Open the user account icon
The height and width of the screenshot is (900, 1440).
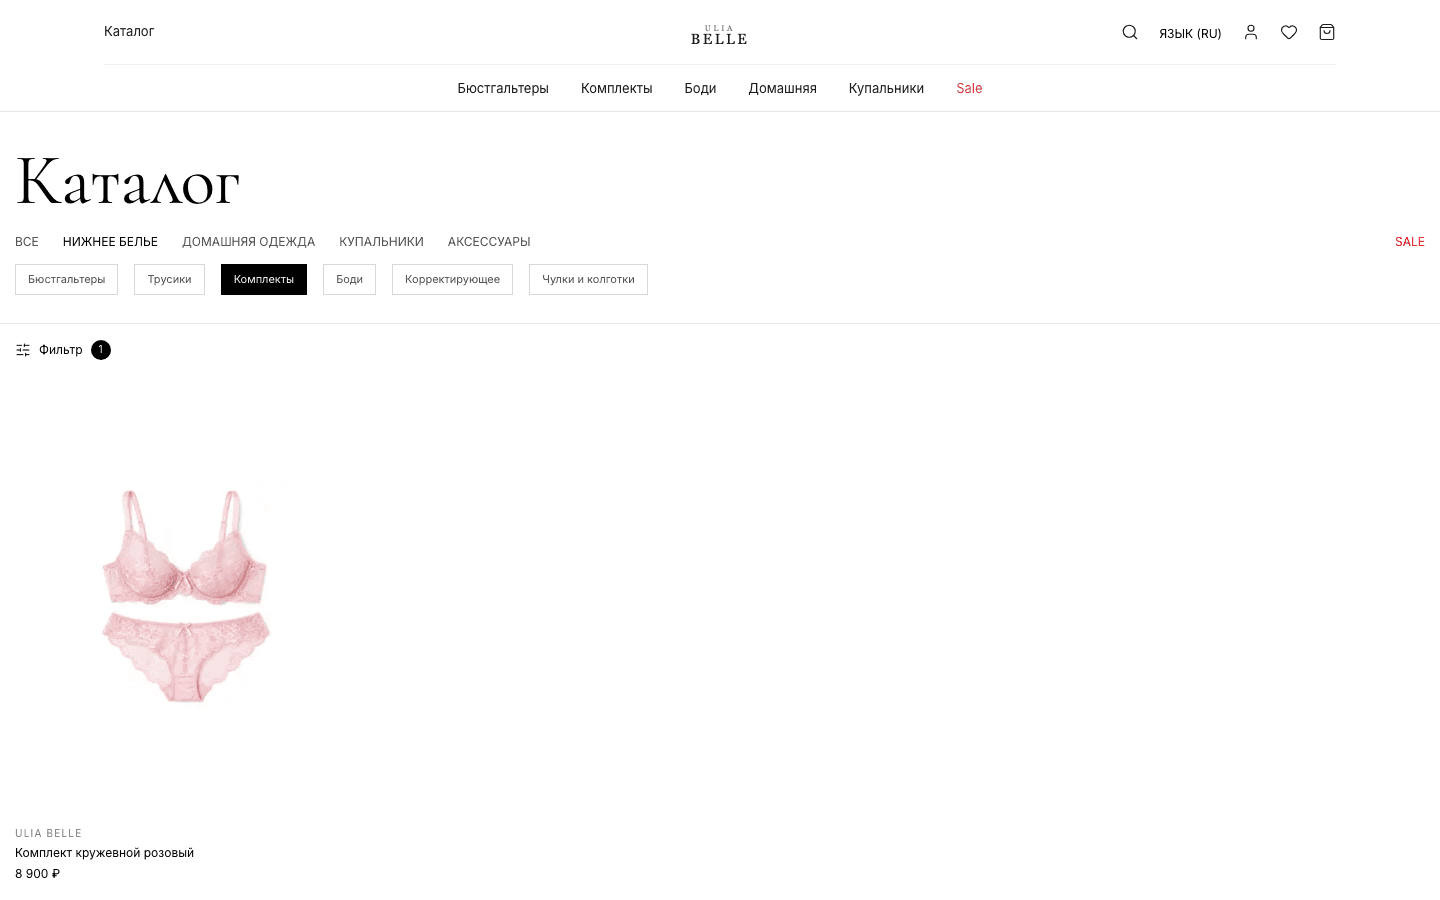click(x=1251, y=32)
